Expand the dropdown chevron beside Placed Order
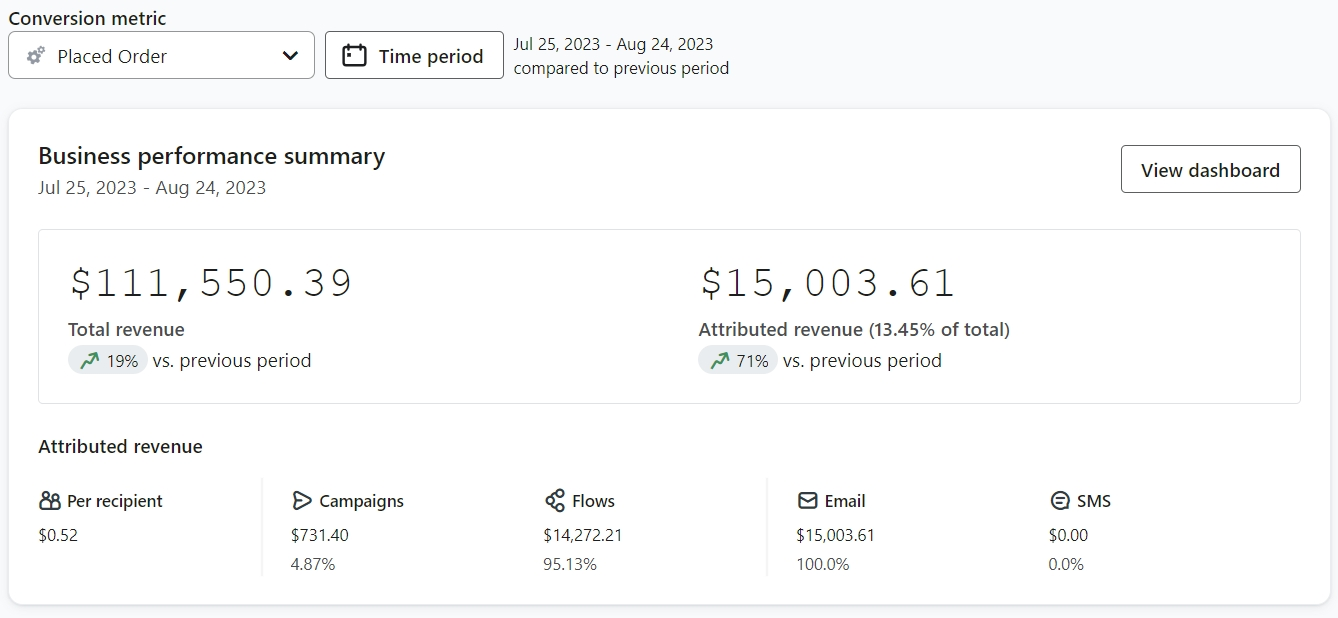 point(290,56)
